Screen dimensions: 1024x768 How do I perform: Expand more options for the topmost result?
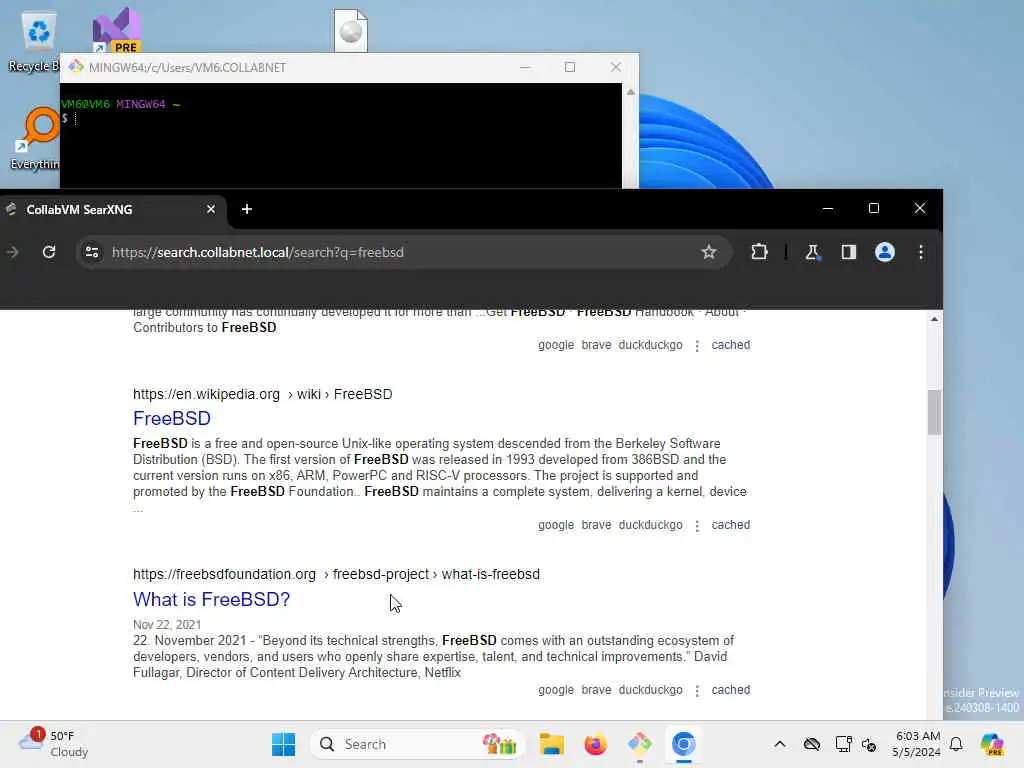click(697, 345)
